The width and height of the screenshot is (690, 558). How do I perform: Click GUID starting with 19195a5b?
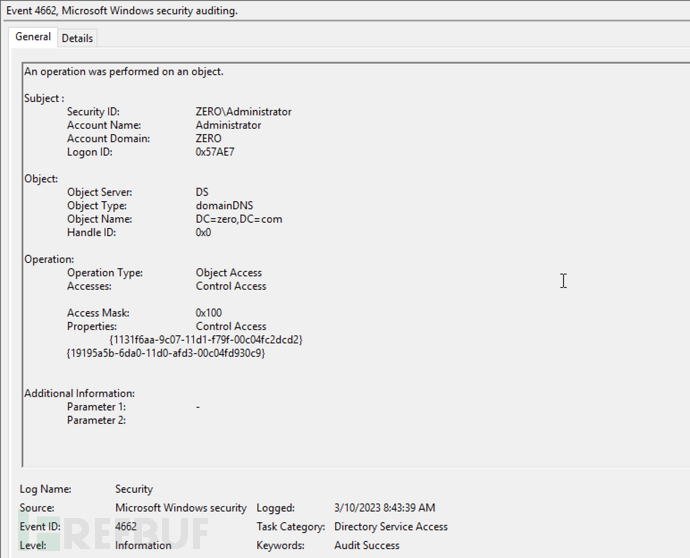(x=166, y=353)
